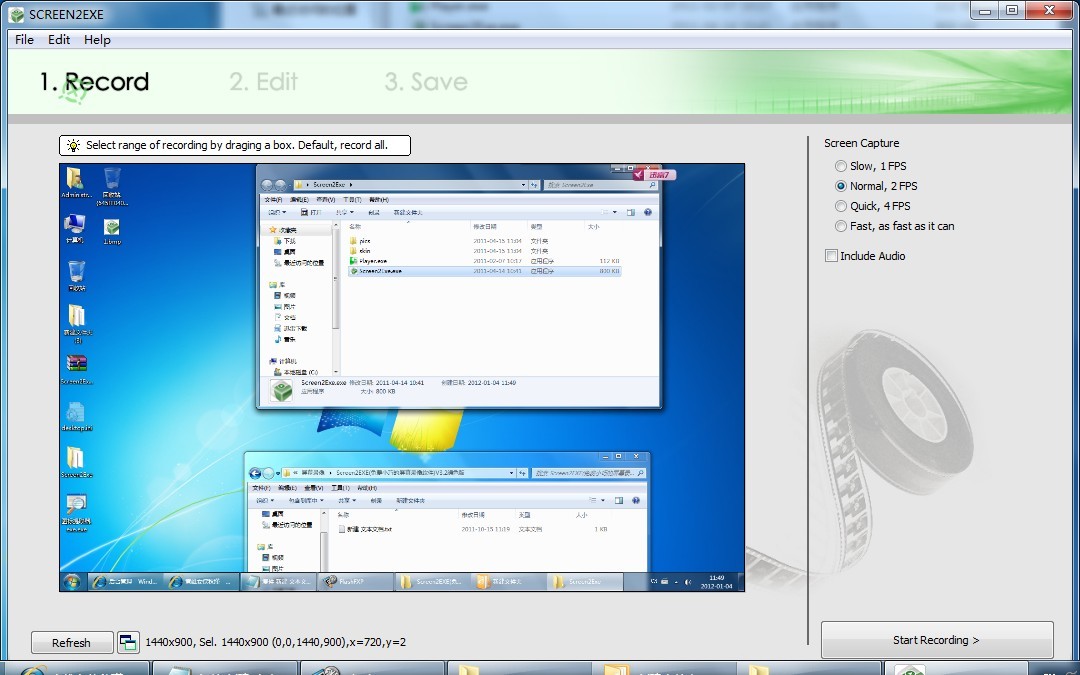Select the Slow, 1 FPS option
Image resolution: width=1080 pixels, height=675 pixels.
pos(841,166)
